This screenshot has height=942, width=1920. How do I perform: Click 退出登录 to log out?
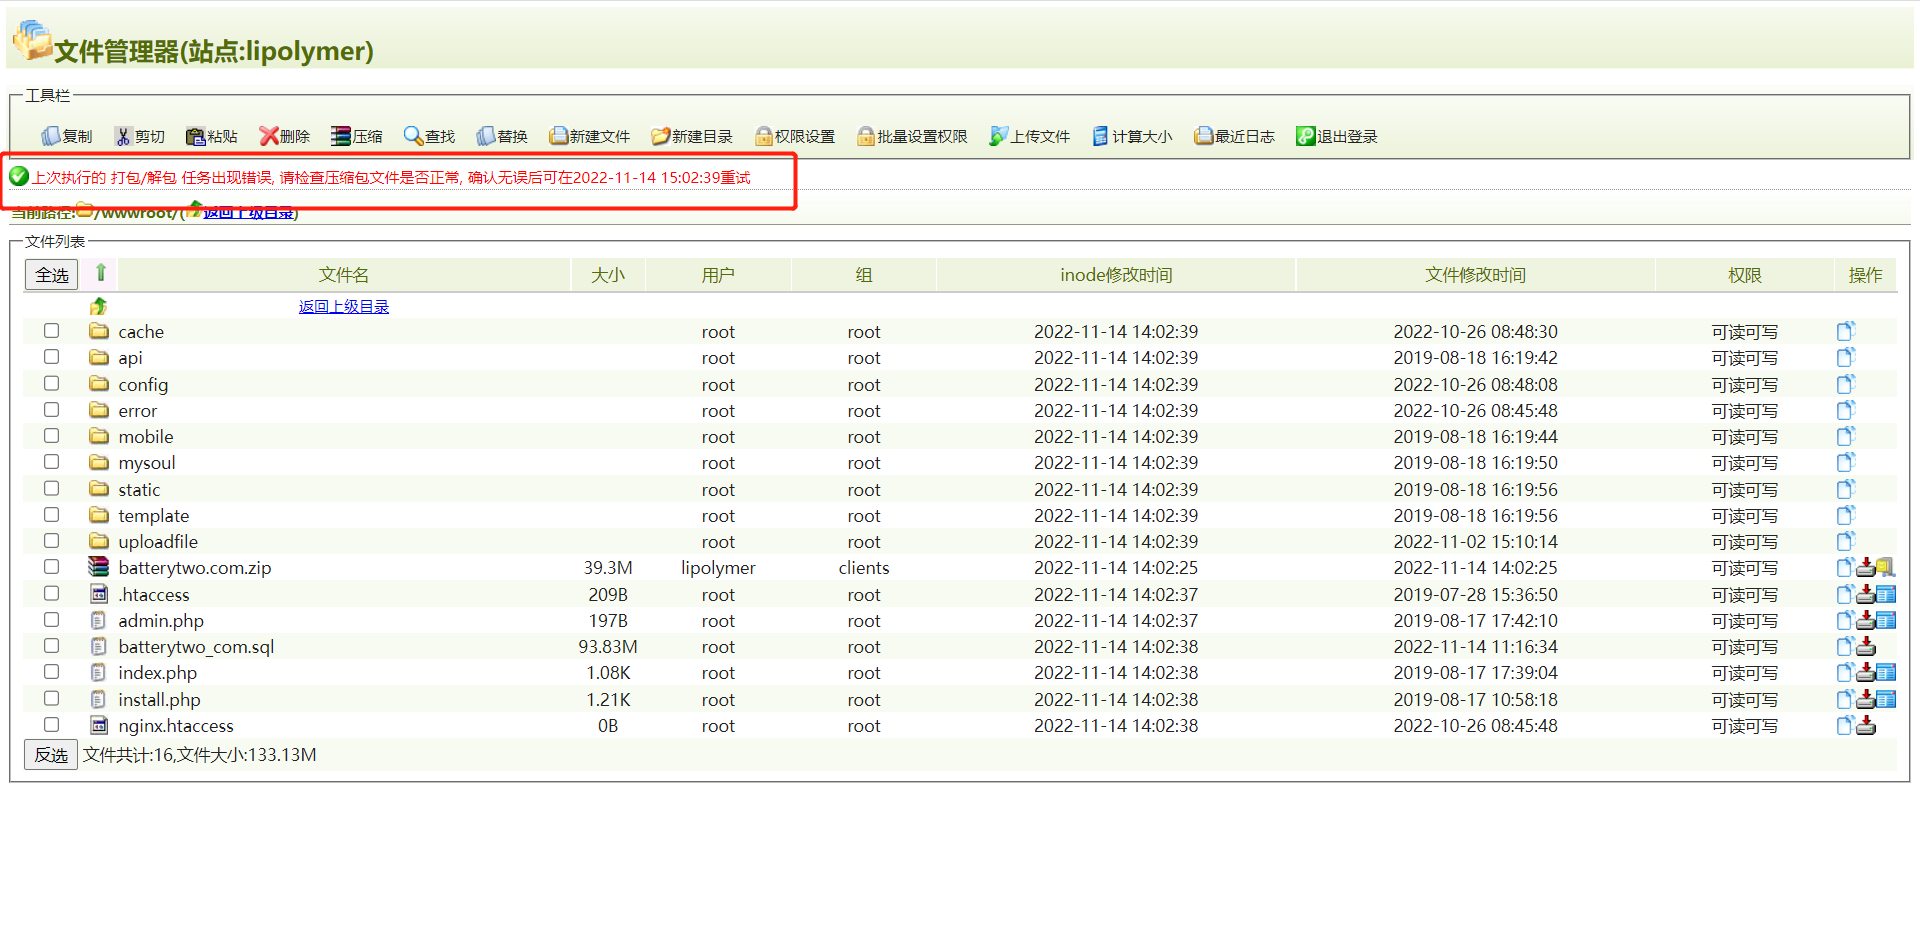[x=1337, y=136]
